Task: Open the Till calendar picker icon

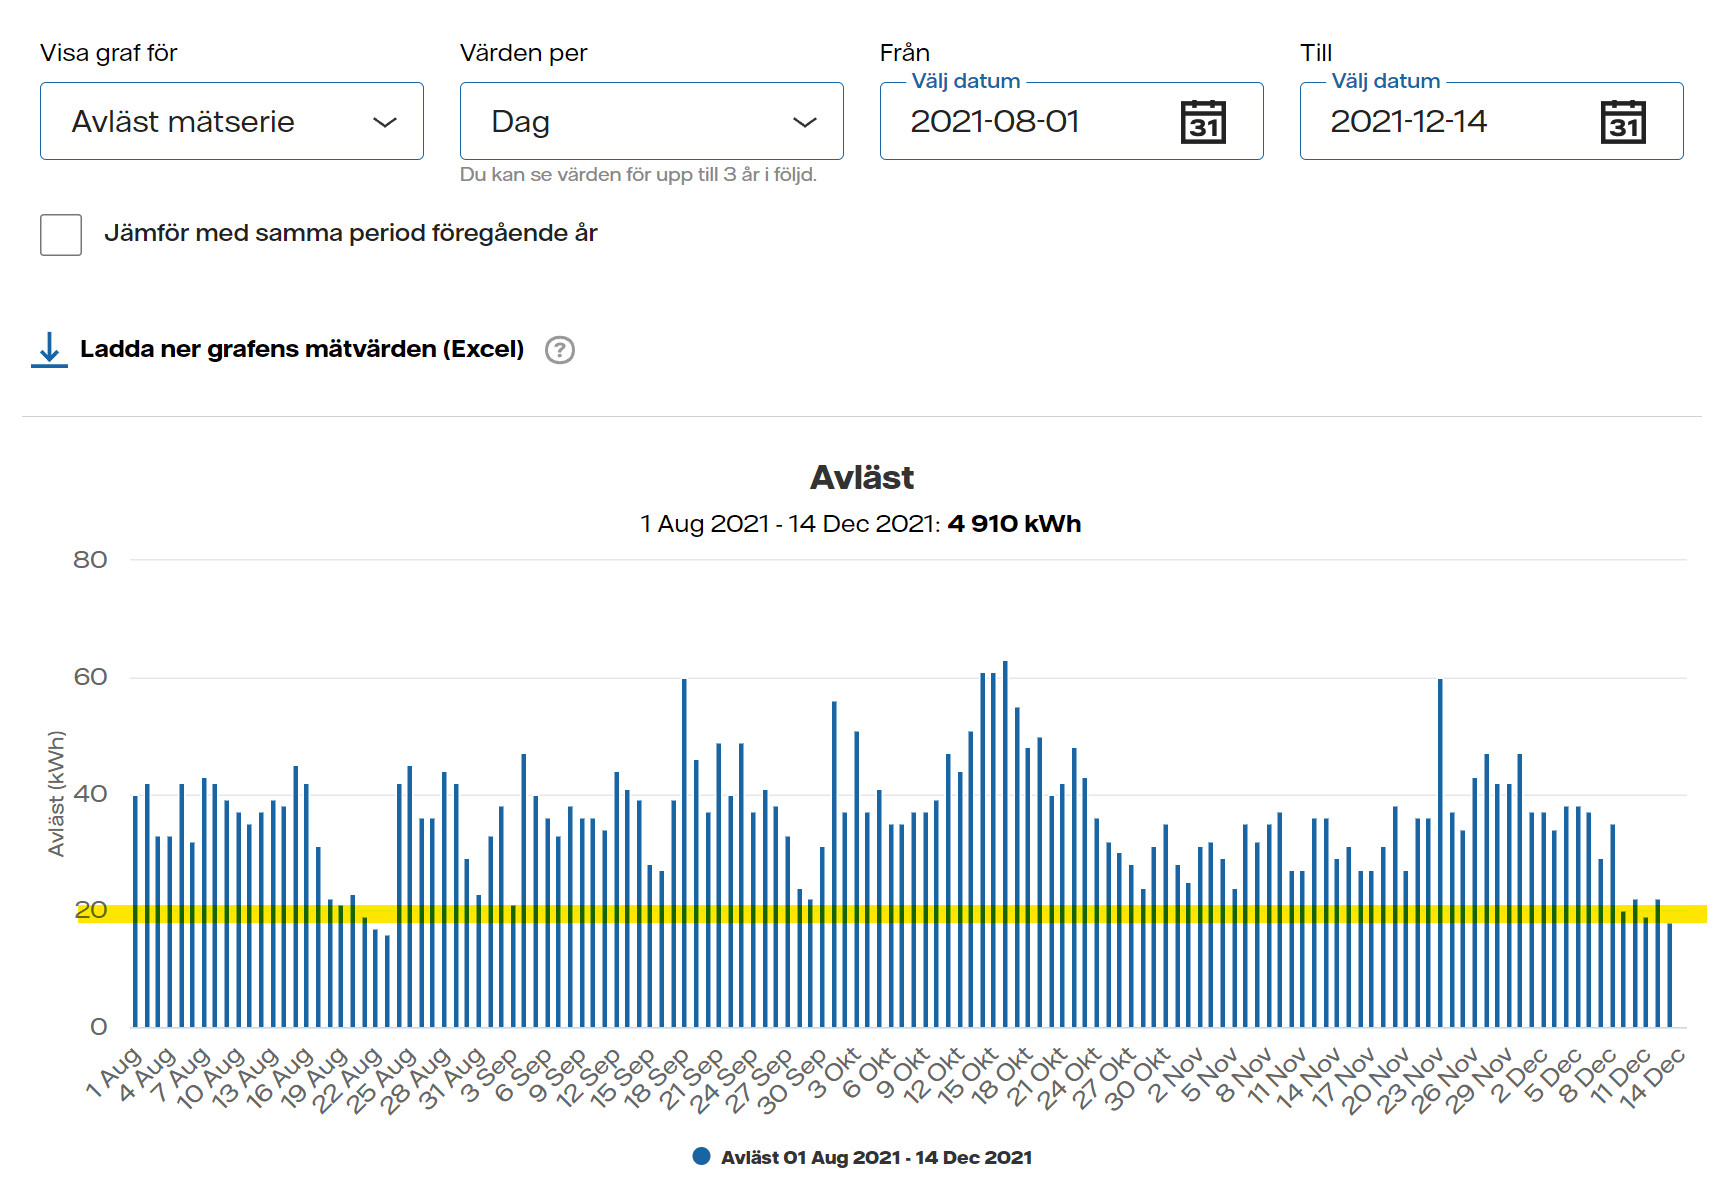Action: pos(1623,122)
